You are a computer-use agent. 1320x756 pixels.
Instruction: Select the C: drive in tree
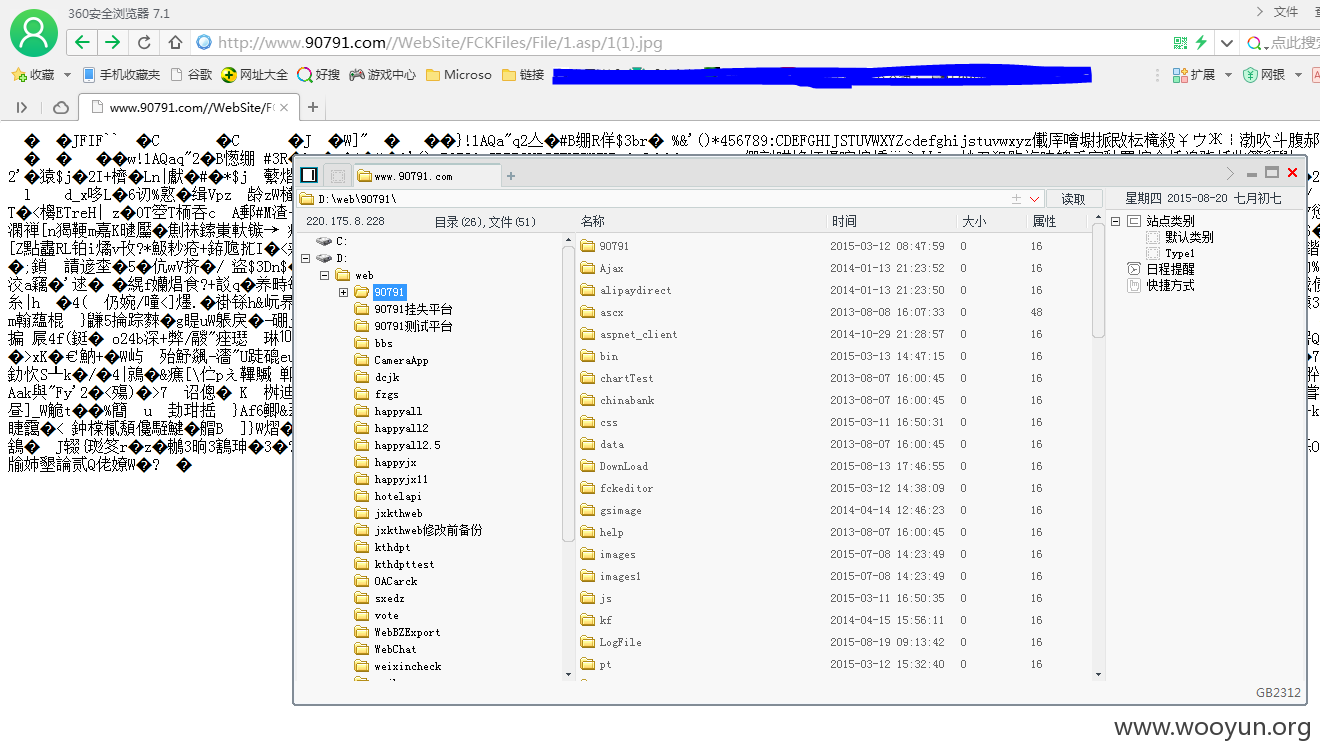(x=331, y=241)
